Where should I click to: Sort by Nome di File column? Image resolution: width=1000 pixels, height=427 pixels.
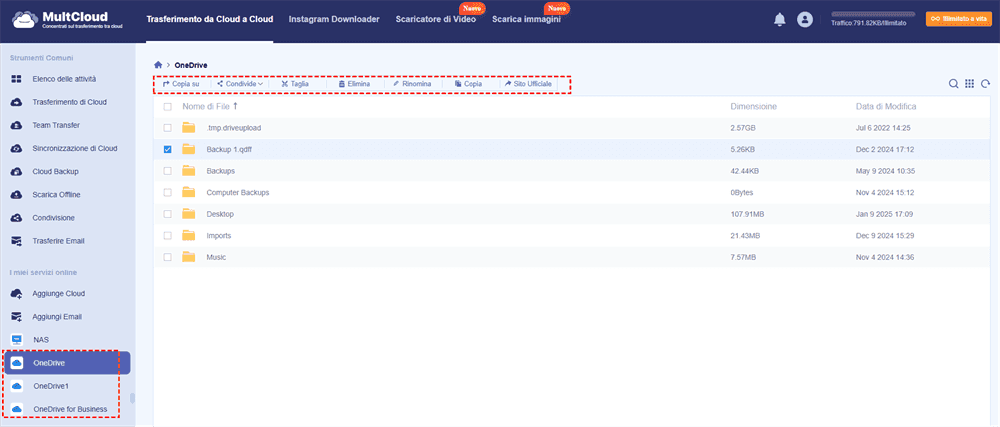210,107
